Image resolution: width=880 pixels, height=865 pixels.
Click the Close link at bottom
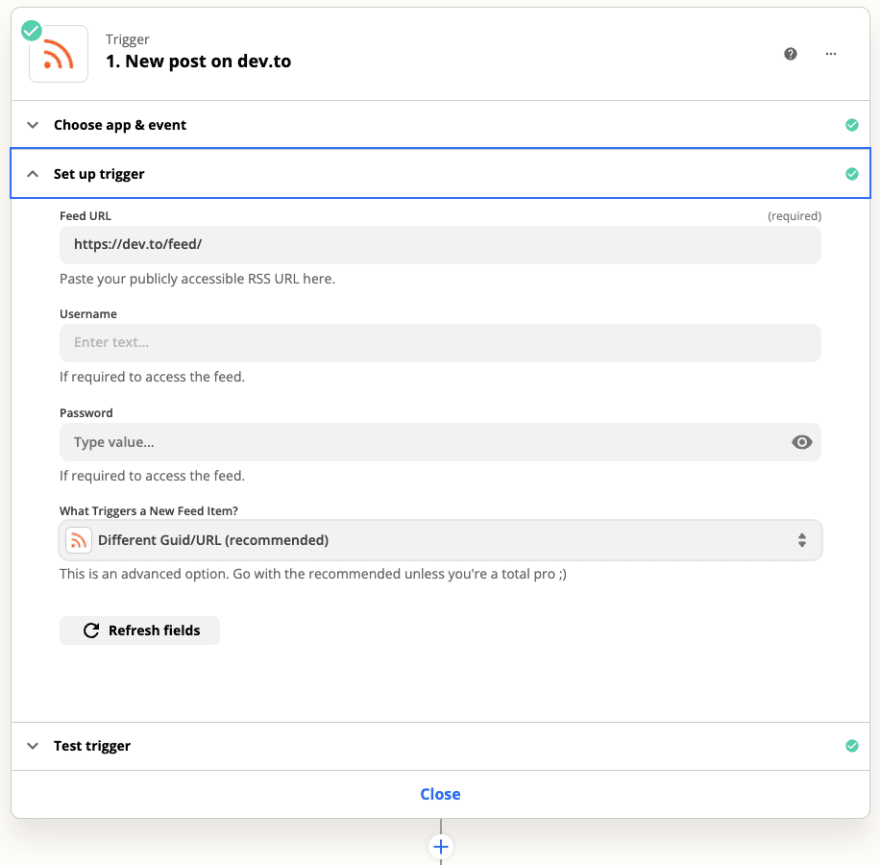pos(440,794)
